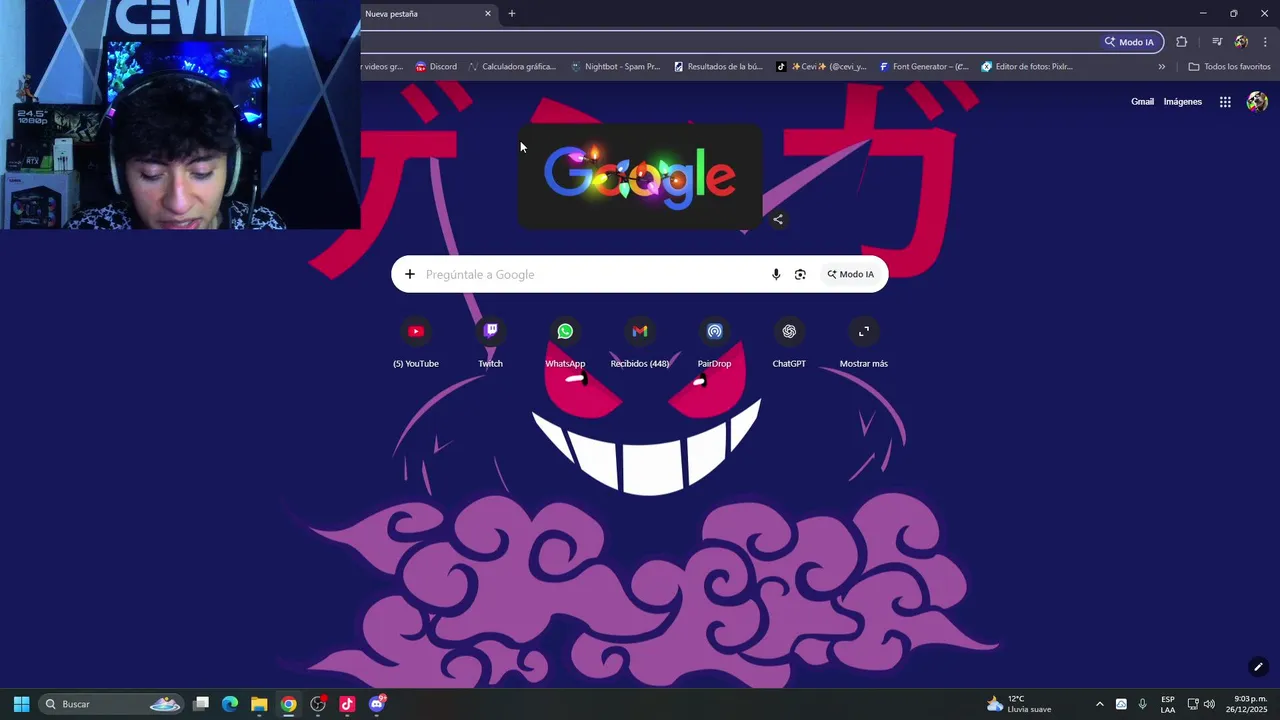Switch the ESP LAA input language
The width and height of the screenshot is (1280, 720).
click(x=1168, y=704)
